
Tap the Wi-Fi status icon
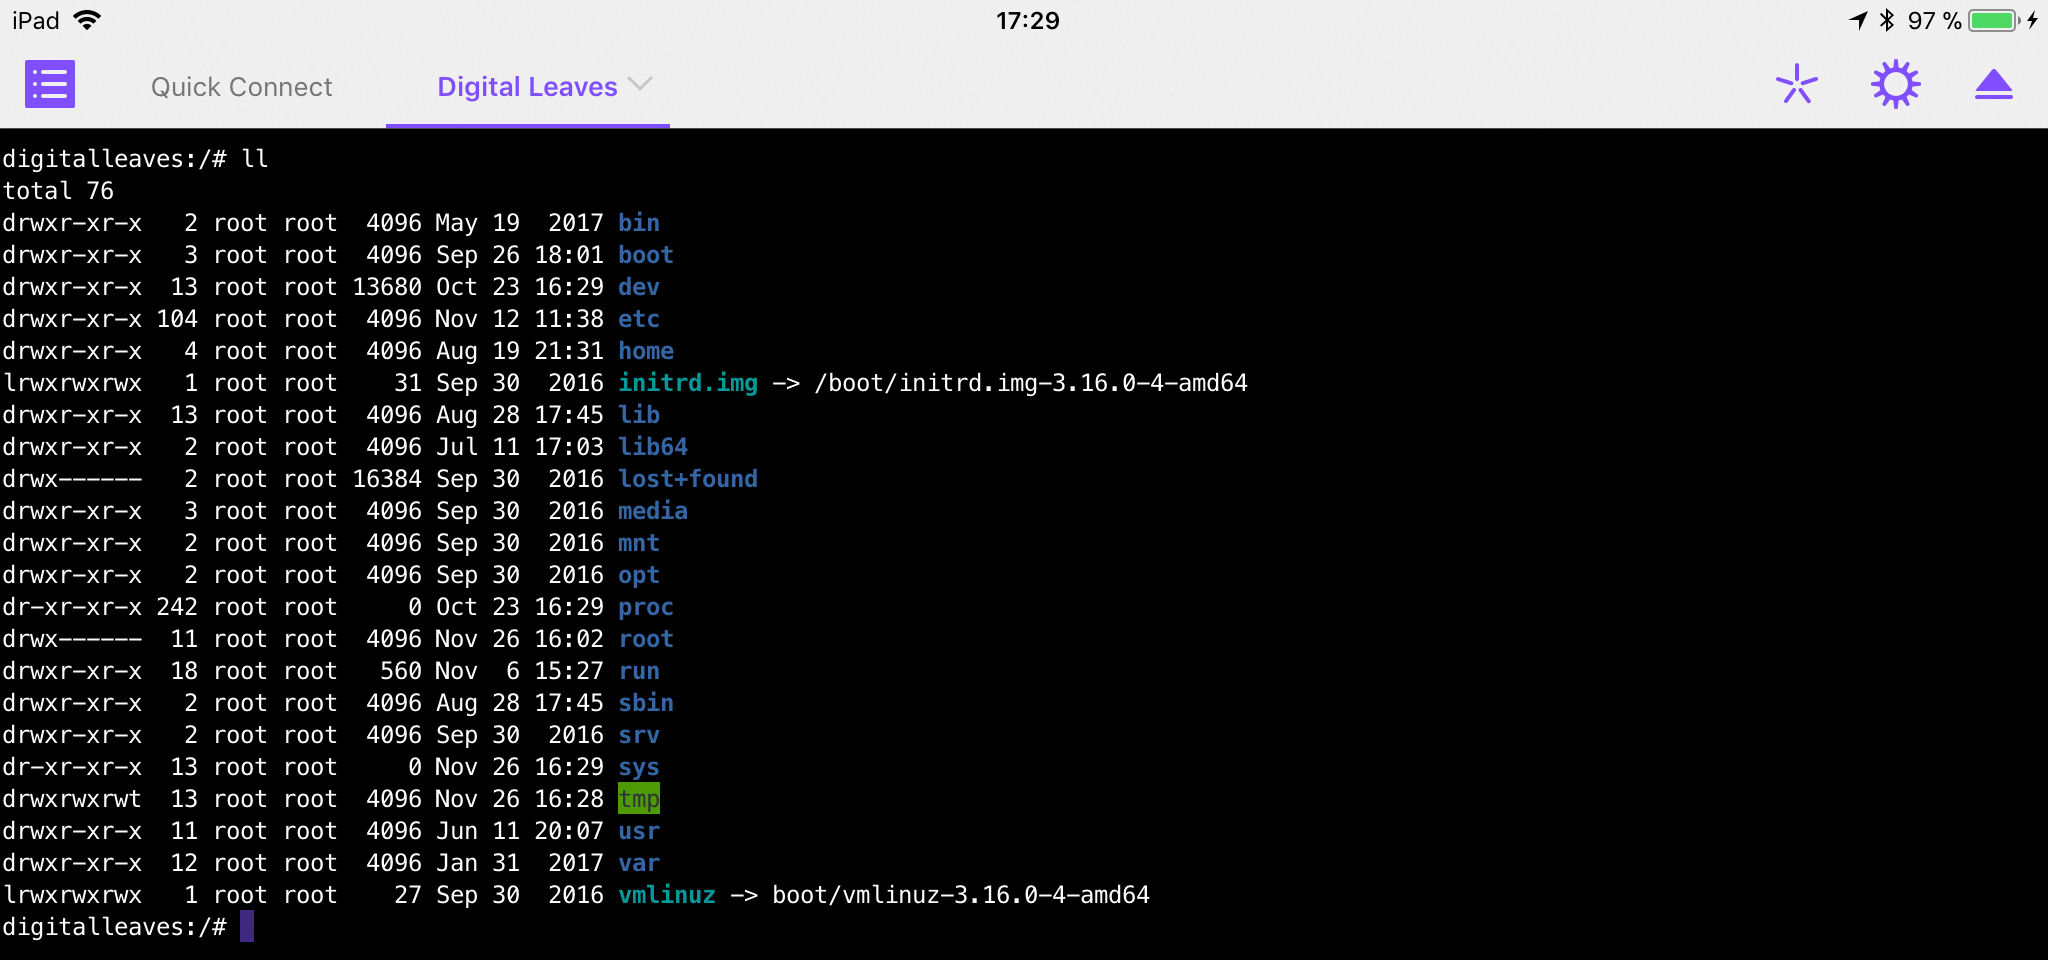(88, 20)
